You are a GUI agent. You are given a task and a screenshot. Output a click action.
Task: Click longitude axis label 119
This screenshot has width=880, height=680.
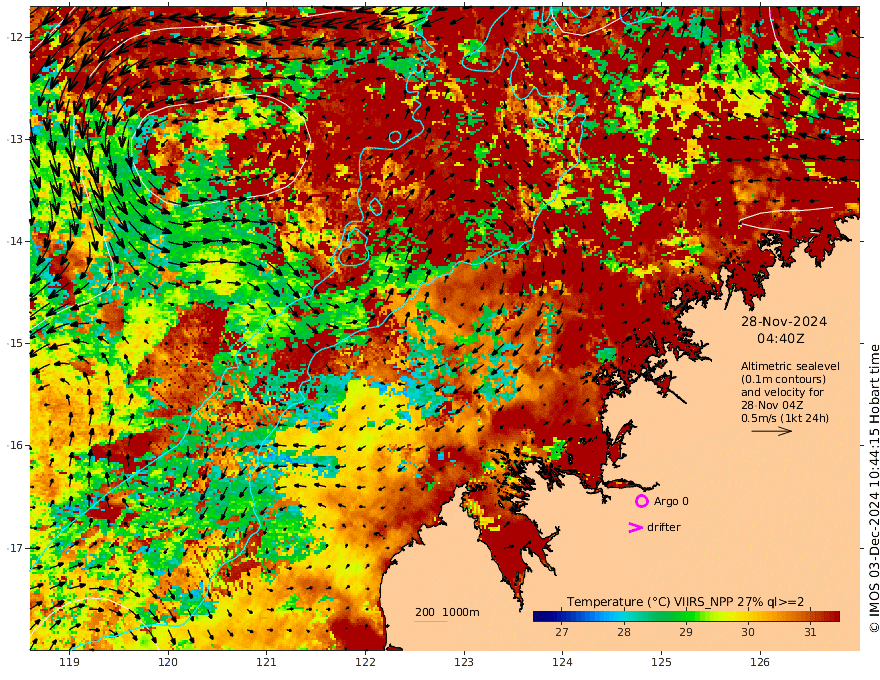69,662
